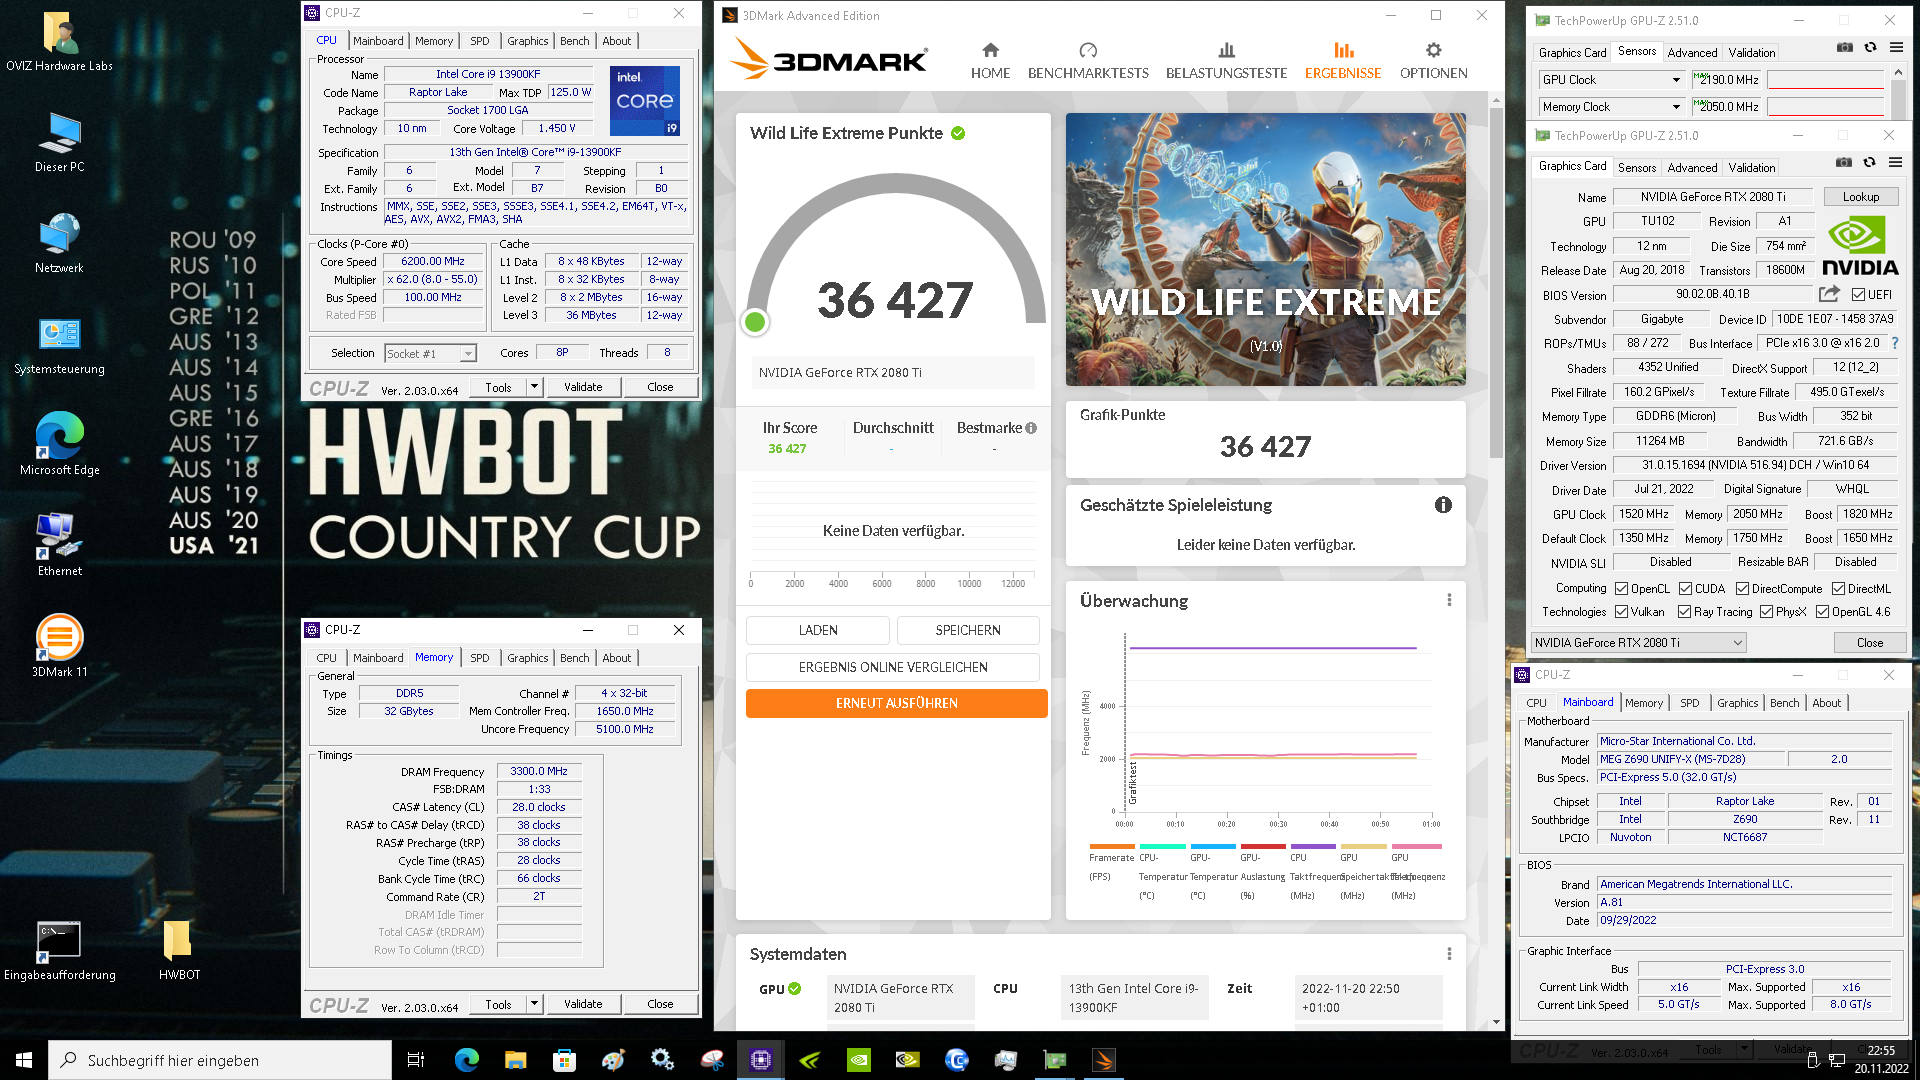The image size is (1920, 1080).
Task: Click Task View icon in taskbar
Action: tap(416, 1060)
